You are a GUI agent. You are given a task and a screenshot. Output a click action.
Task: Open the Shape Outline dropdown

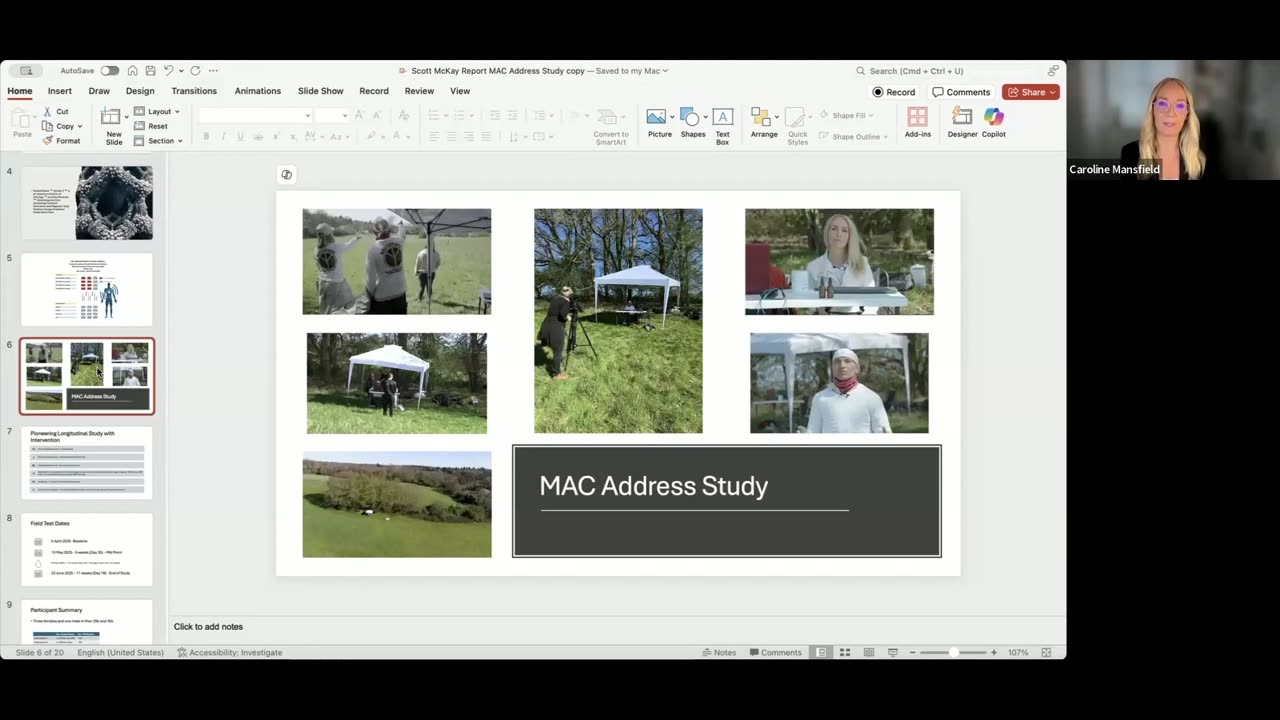(853, 136)
